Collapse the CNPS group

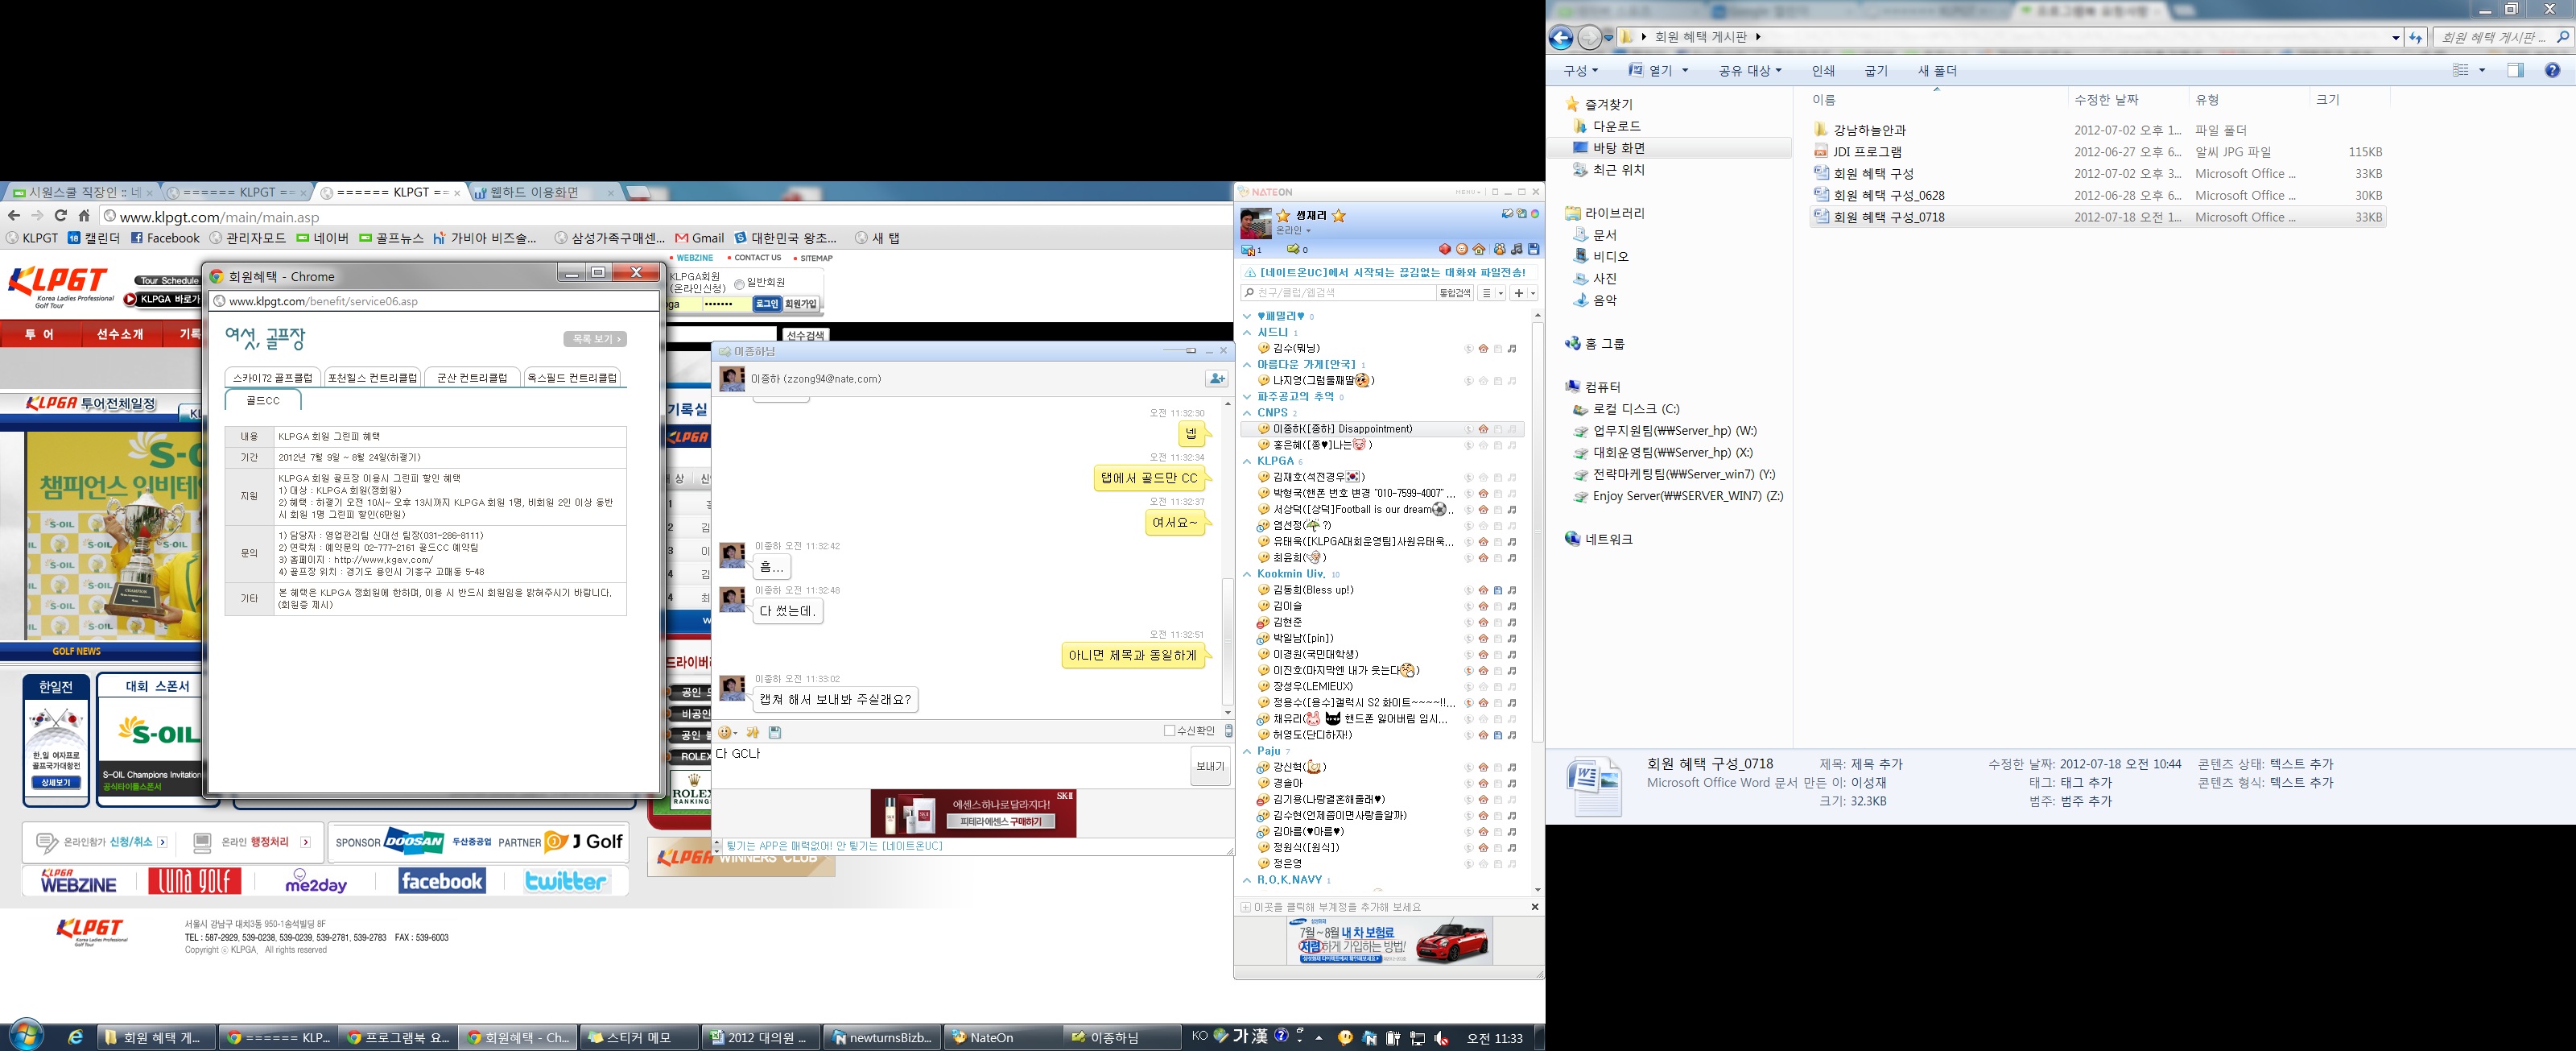coord(1247,413)
